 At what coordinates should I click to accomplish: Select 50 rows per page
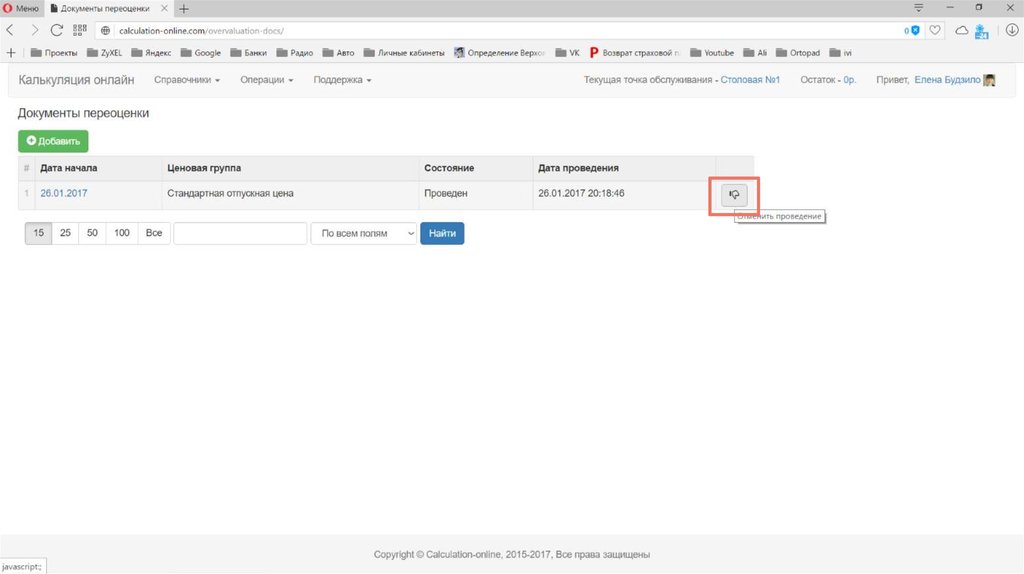click(92, 233)
